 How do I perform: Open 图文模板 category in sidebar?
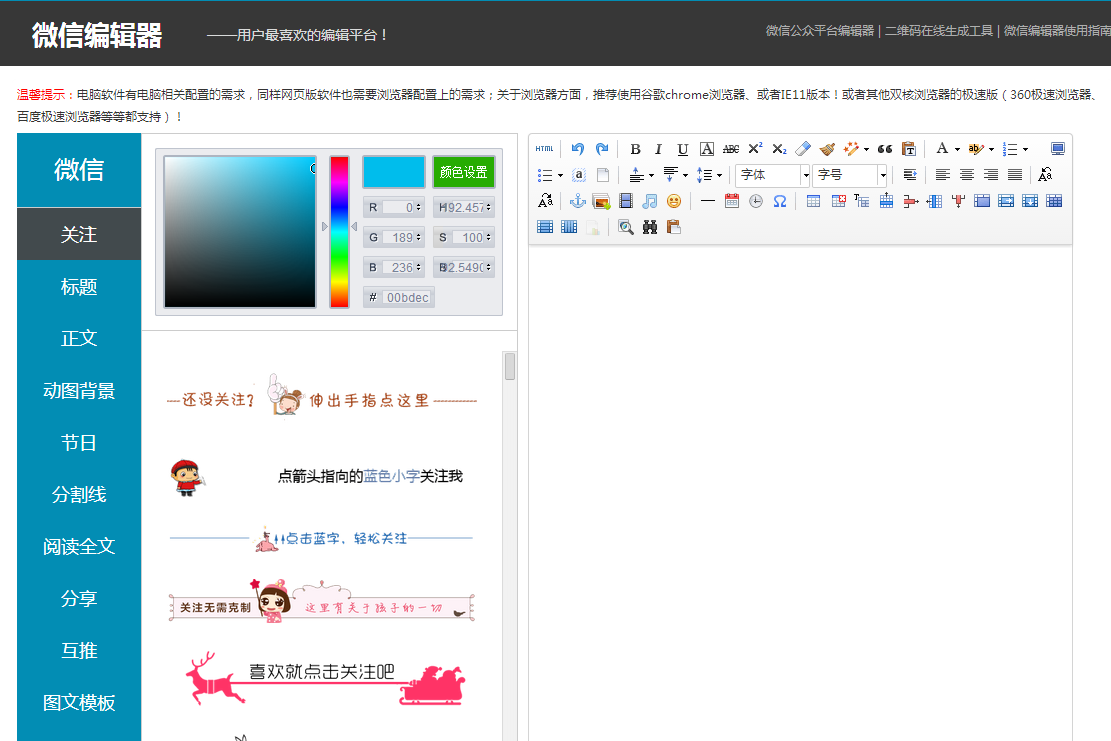pyautogui.click(x=79, y=703)
